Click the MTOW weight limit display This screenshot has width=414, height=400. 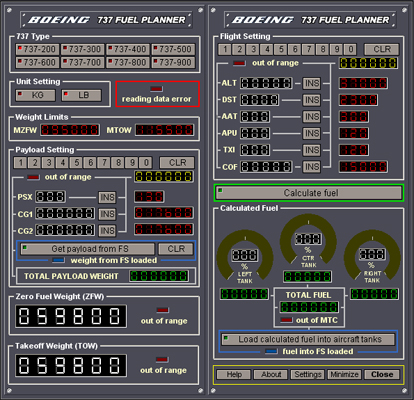[x=165, y=130]
